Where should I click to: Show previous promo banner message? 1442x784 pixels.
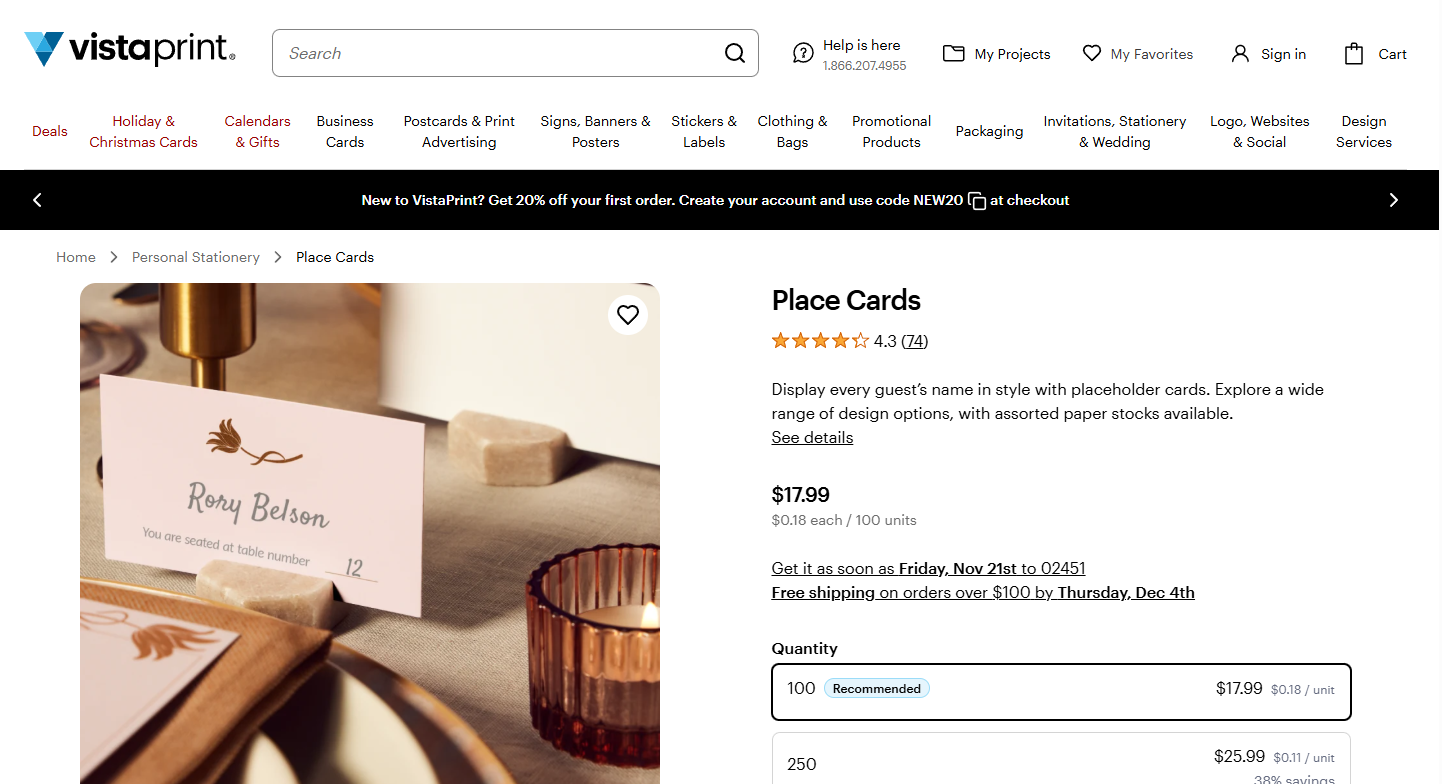pos(37,200)
